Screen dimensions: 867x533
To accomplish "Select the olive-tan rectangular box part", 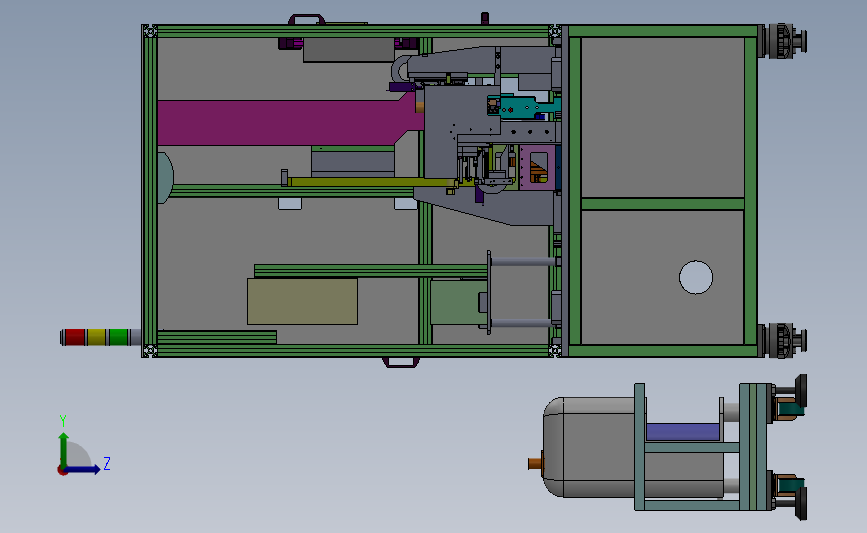I will [x=302, y=301].
